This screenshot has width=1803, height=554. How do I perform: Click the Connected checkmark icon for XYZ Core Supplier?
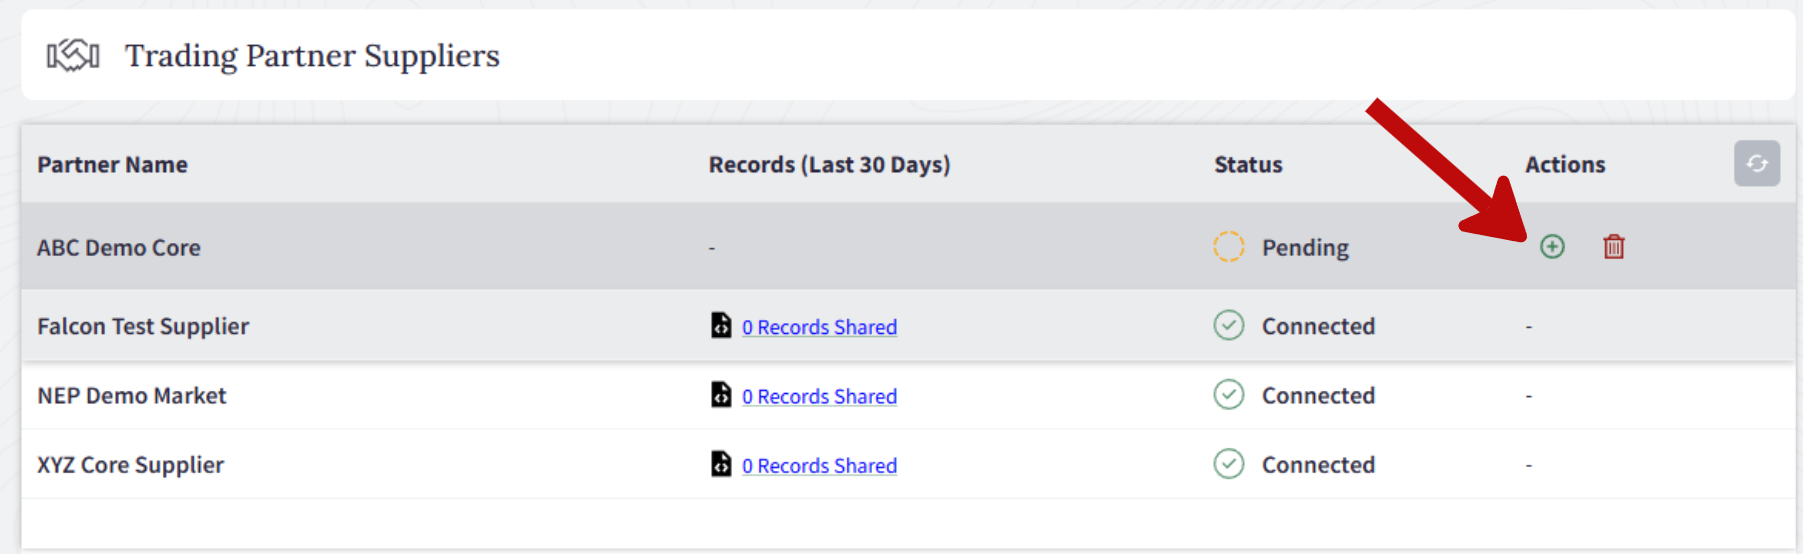1229,463
